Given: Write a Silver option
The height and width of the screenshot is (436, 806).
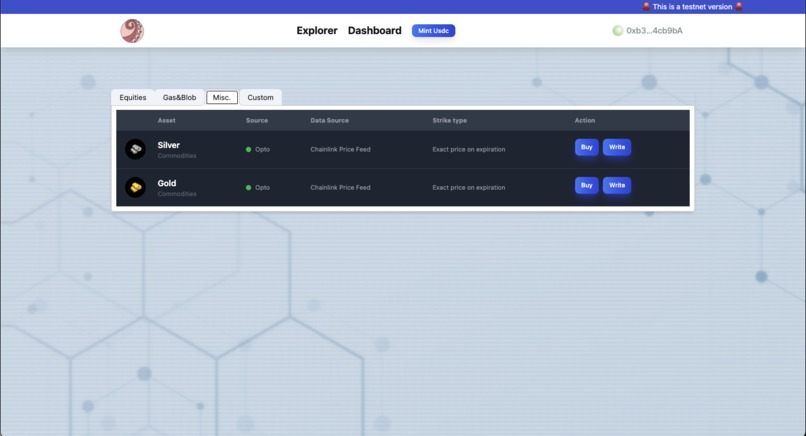Looking at the screenshot, I should click(x=617, y=147).
